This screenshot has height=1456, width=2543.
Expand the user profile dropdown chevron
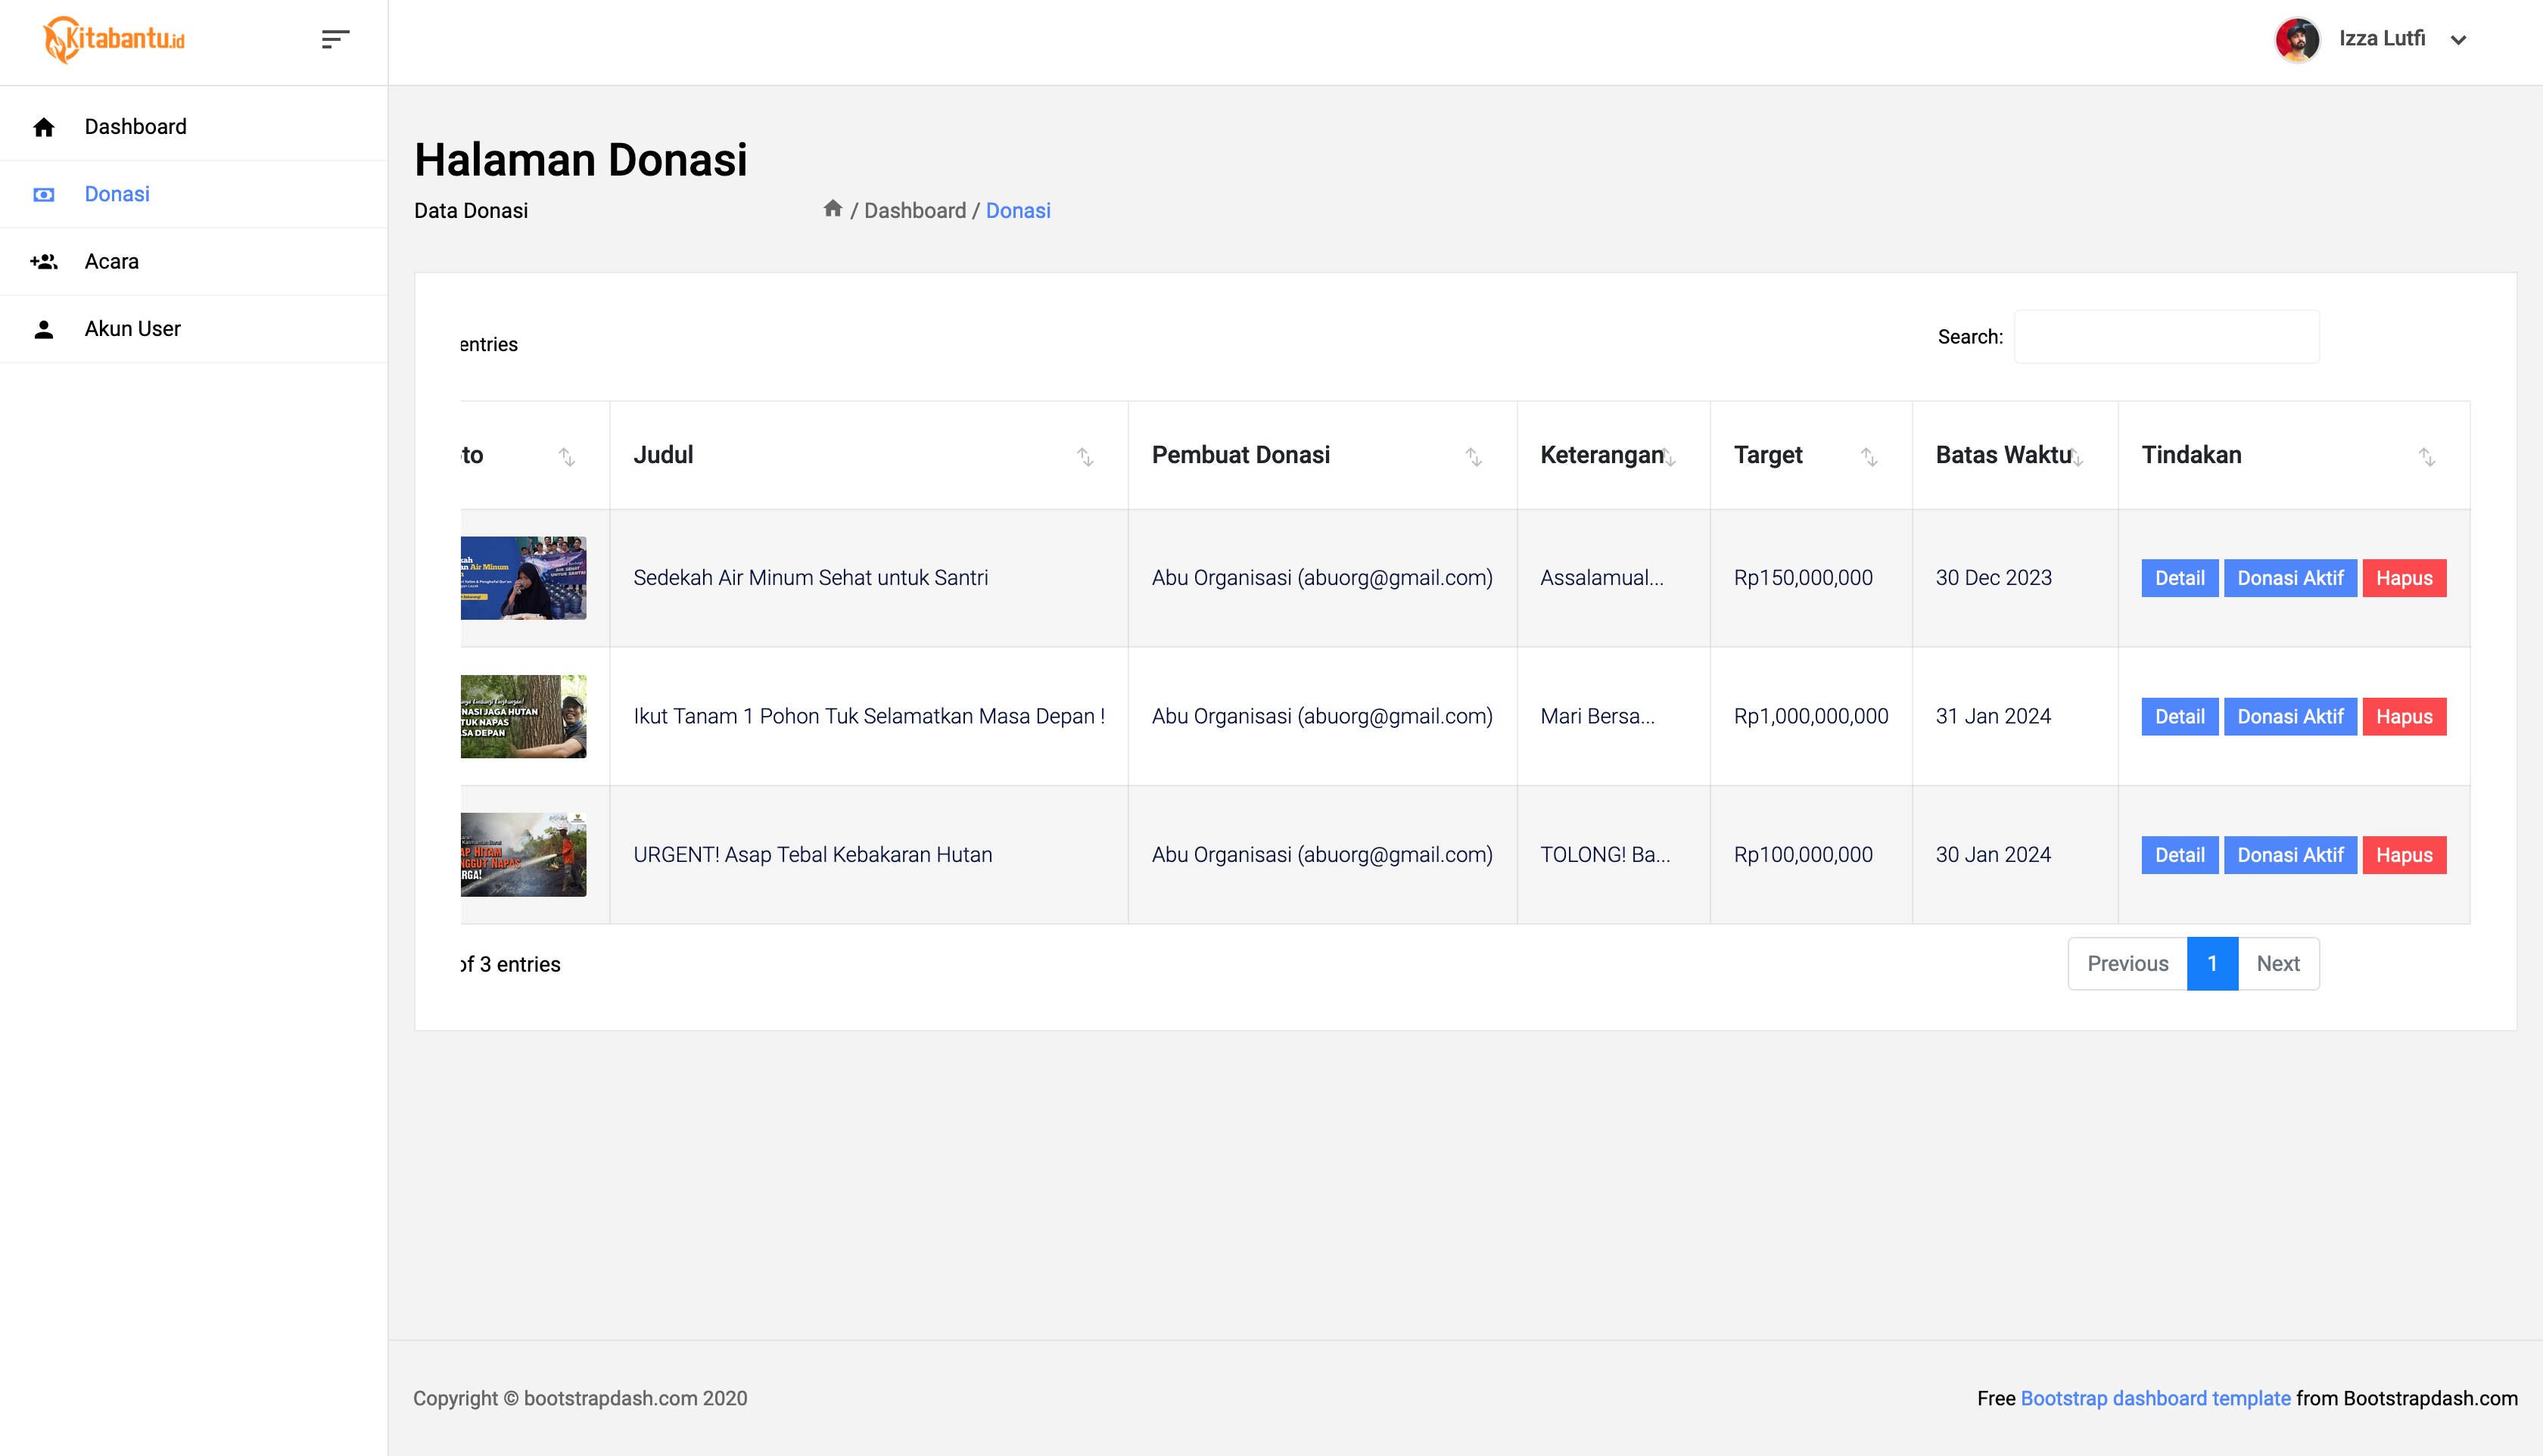2458,40
